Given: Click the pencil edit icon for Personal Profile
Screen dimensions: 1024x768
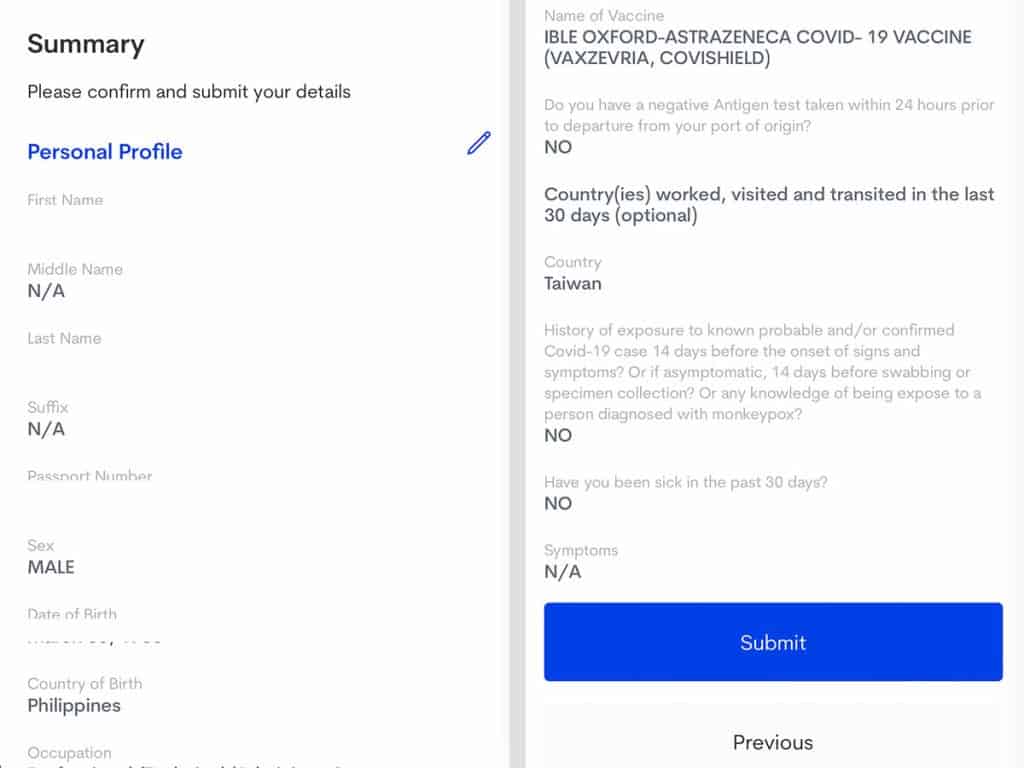Looking at the screenshot, I should (479, 143).
